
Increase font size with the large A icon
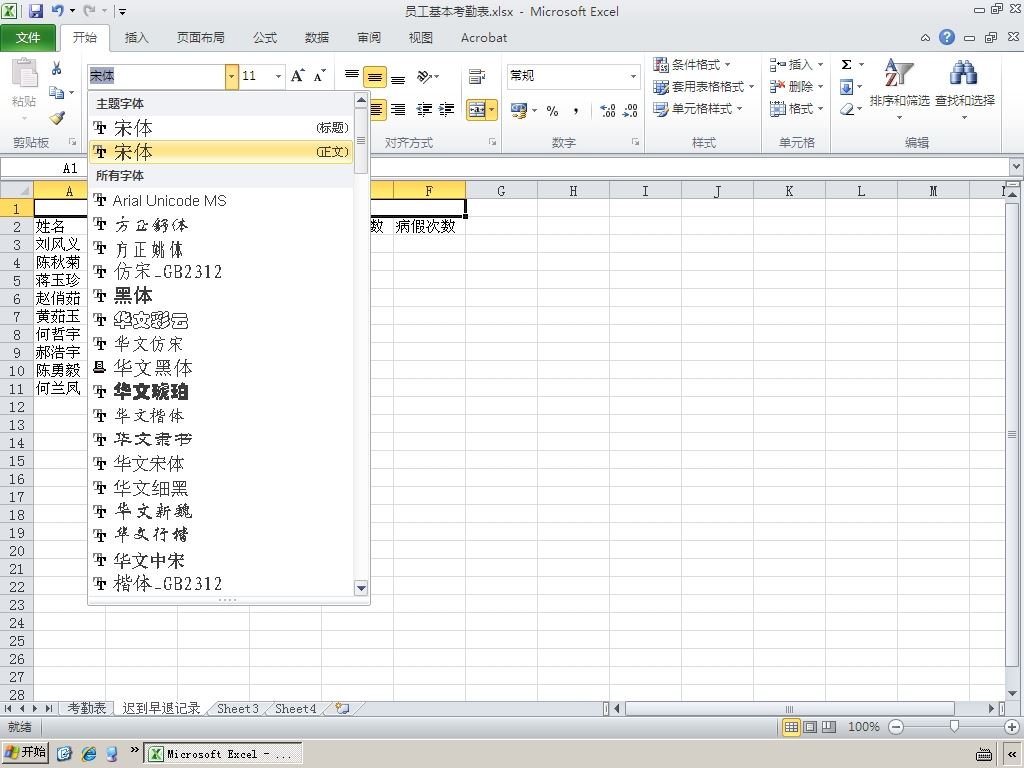[x=298, y=76]
